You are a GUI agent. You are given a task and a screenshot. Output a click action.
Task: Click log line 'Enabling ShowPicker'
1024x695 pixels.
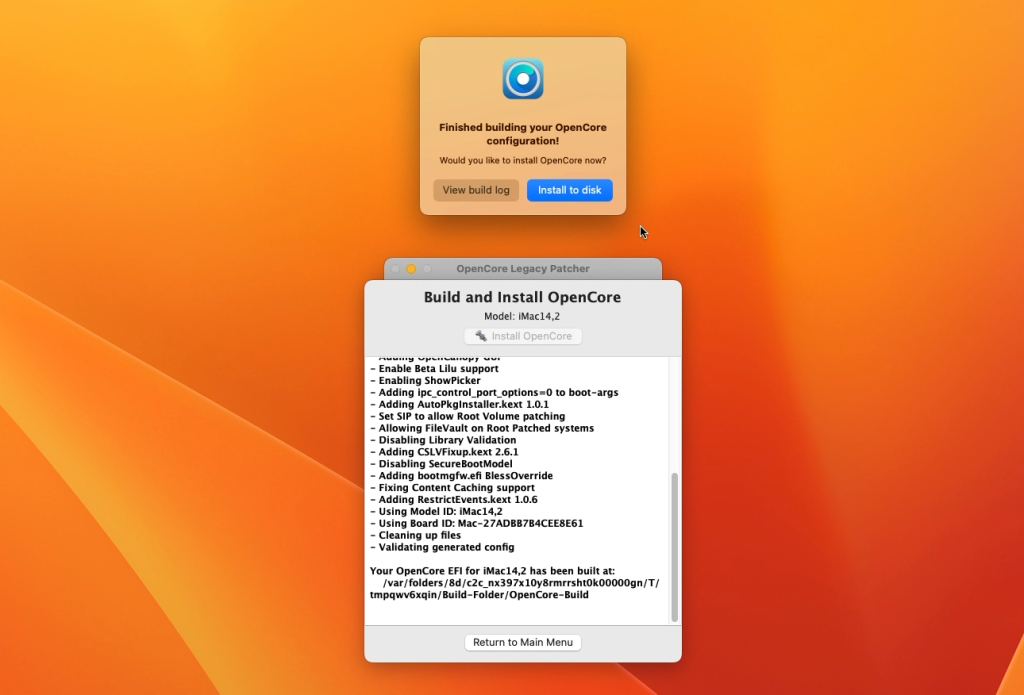point(425,380)
